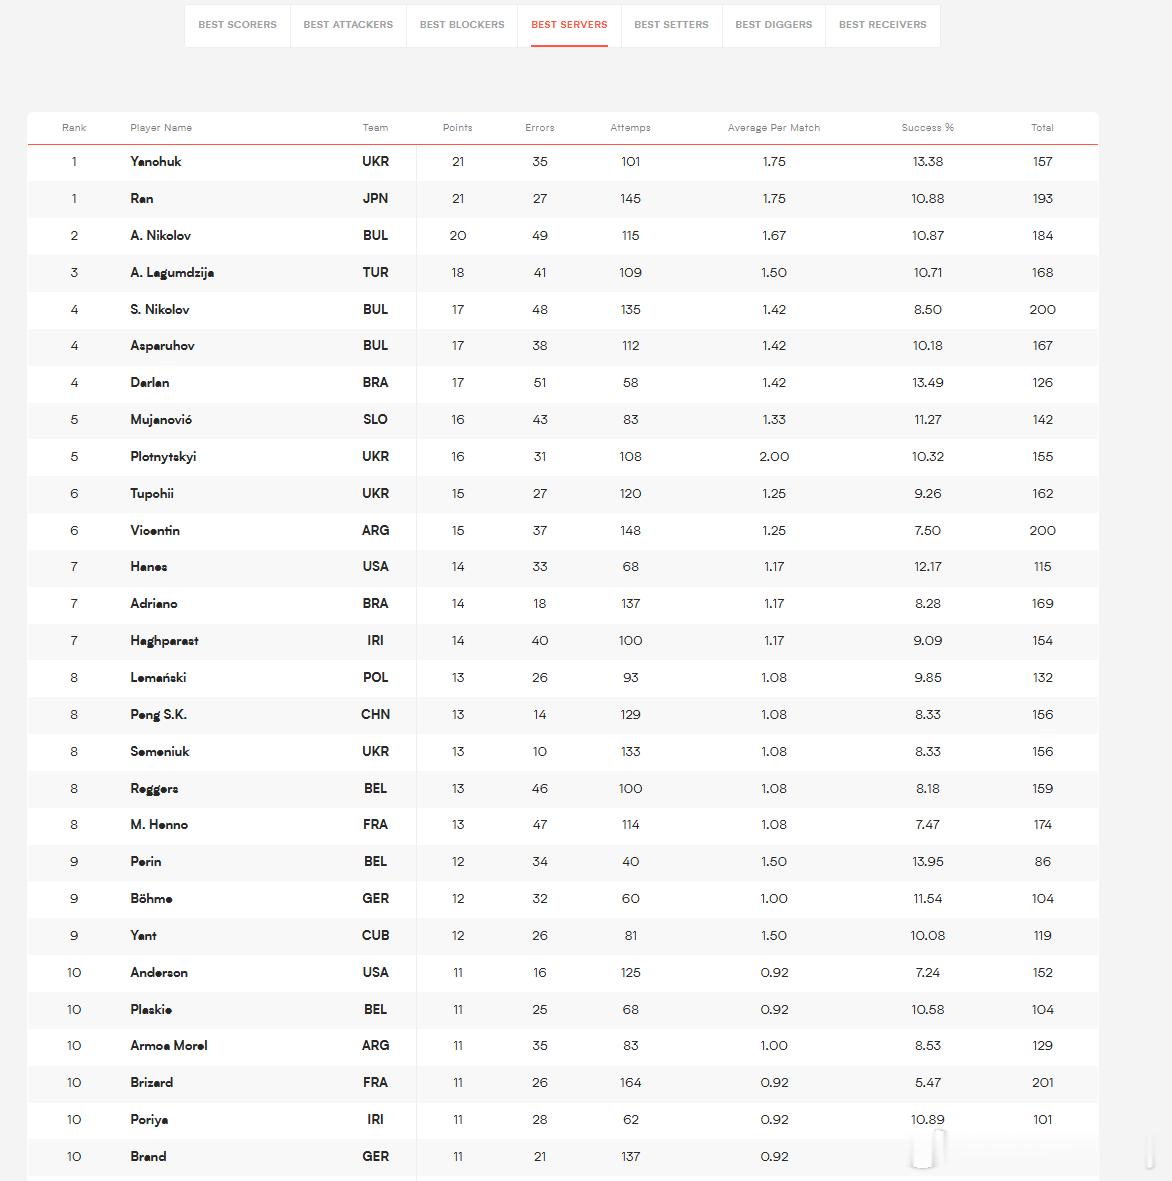This screenshot has height=1181, width=1172.
Task: Select the Average Per Match header
Action: (774, 128)
